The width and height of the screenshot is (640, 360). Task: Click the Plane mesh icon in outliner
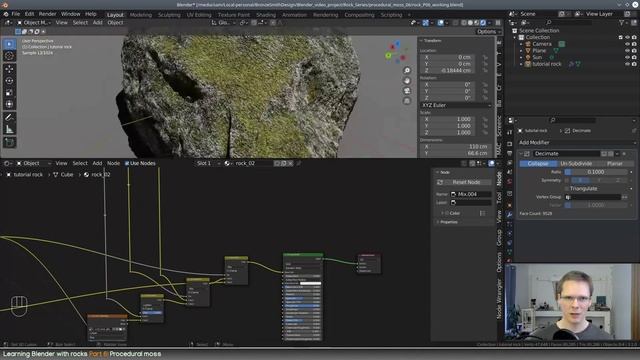(528, 51)
